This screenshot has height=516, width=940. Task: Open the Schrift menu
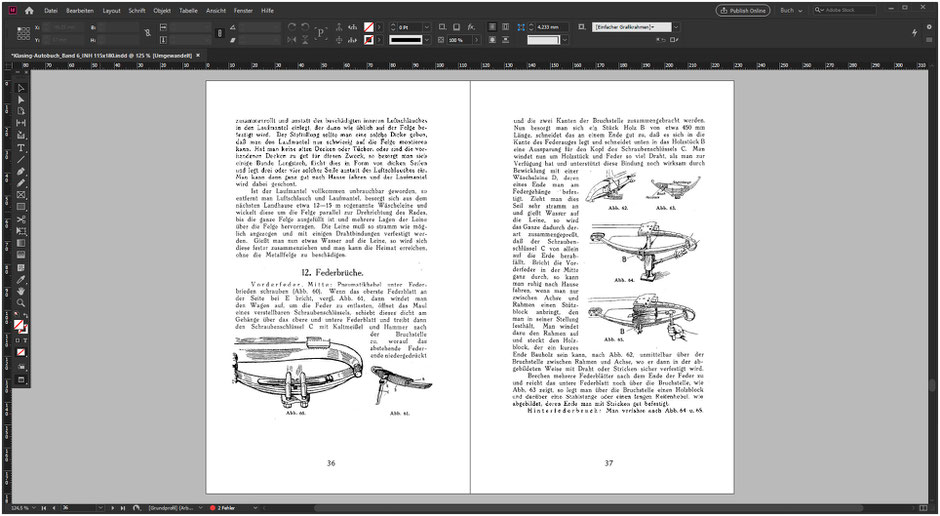click(137, 11)
